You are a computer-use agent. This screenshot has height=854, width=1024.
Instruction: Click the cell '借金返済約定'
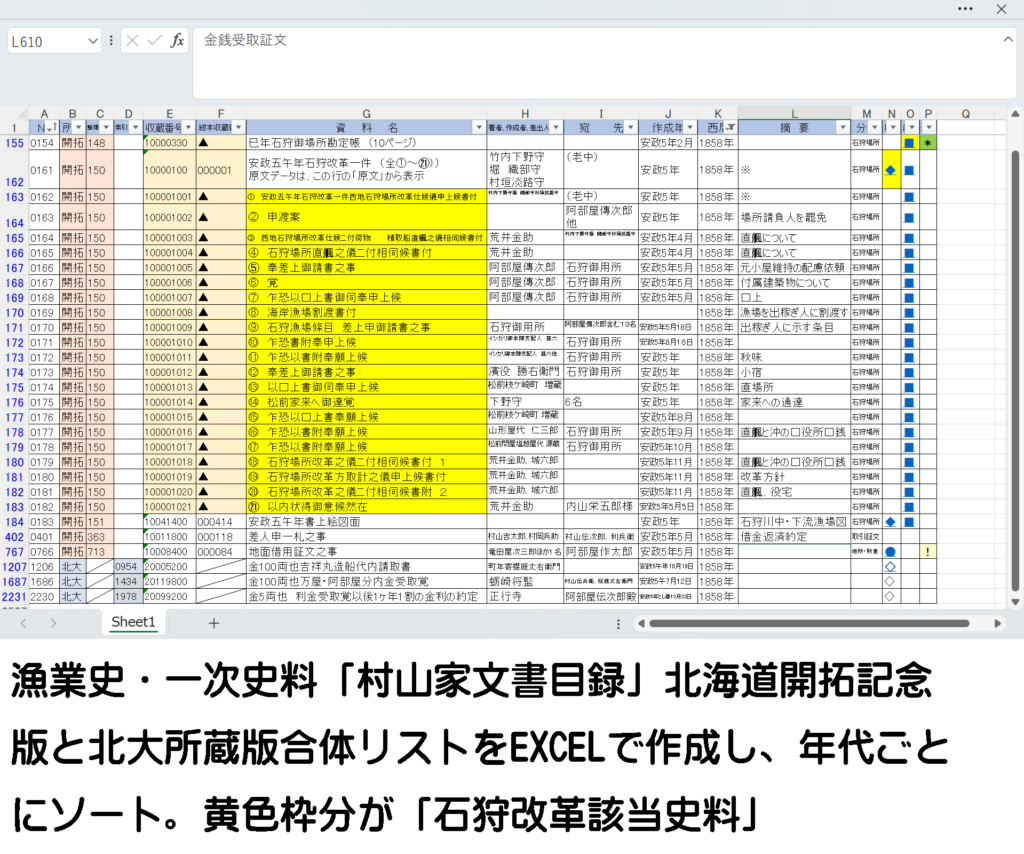tap(794, 537)
